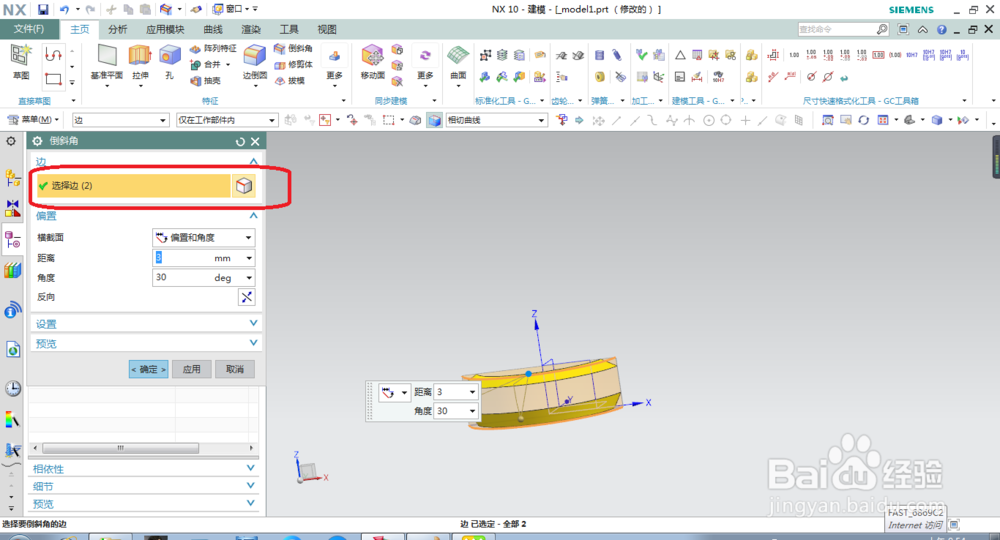Click the 修剪体 trim body tool
Viewport: 1000px width, 540px height.
pyautogui.click(x=293, y=64)
